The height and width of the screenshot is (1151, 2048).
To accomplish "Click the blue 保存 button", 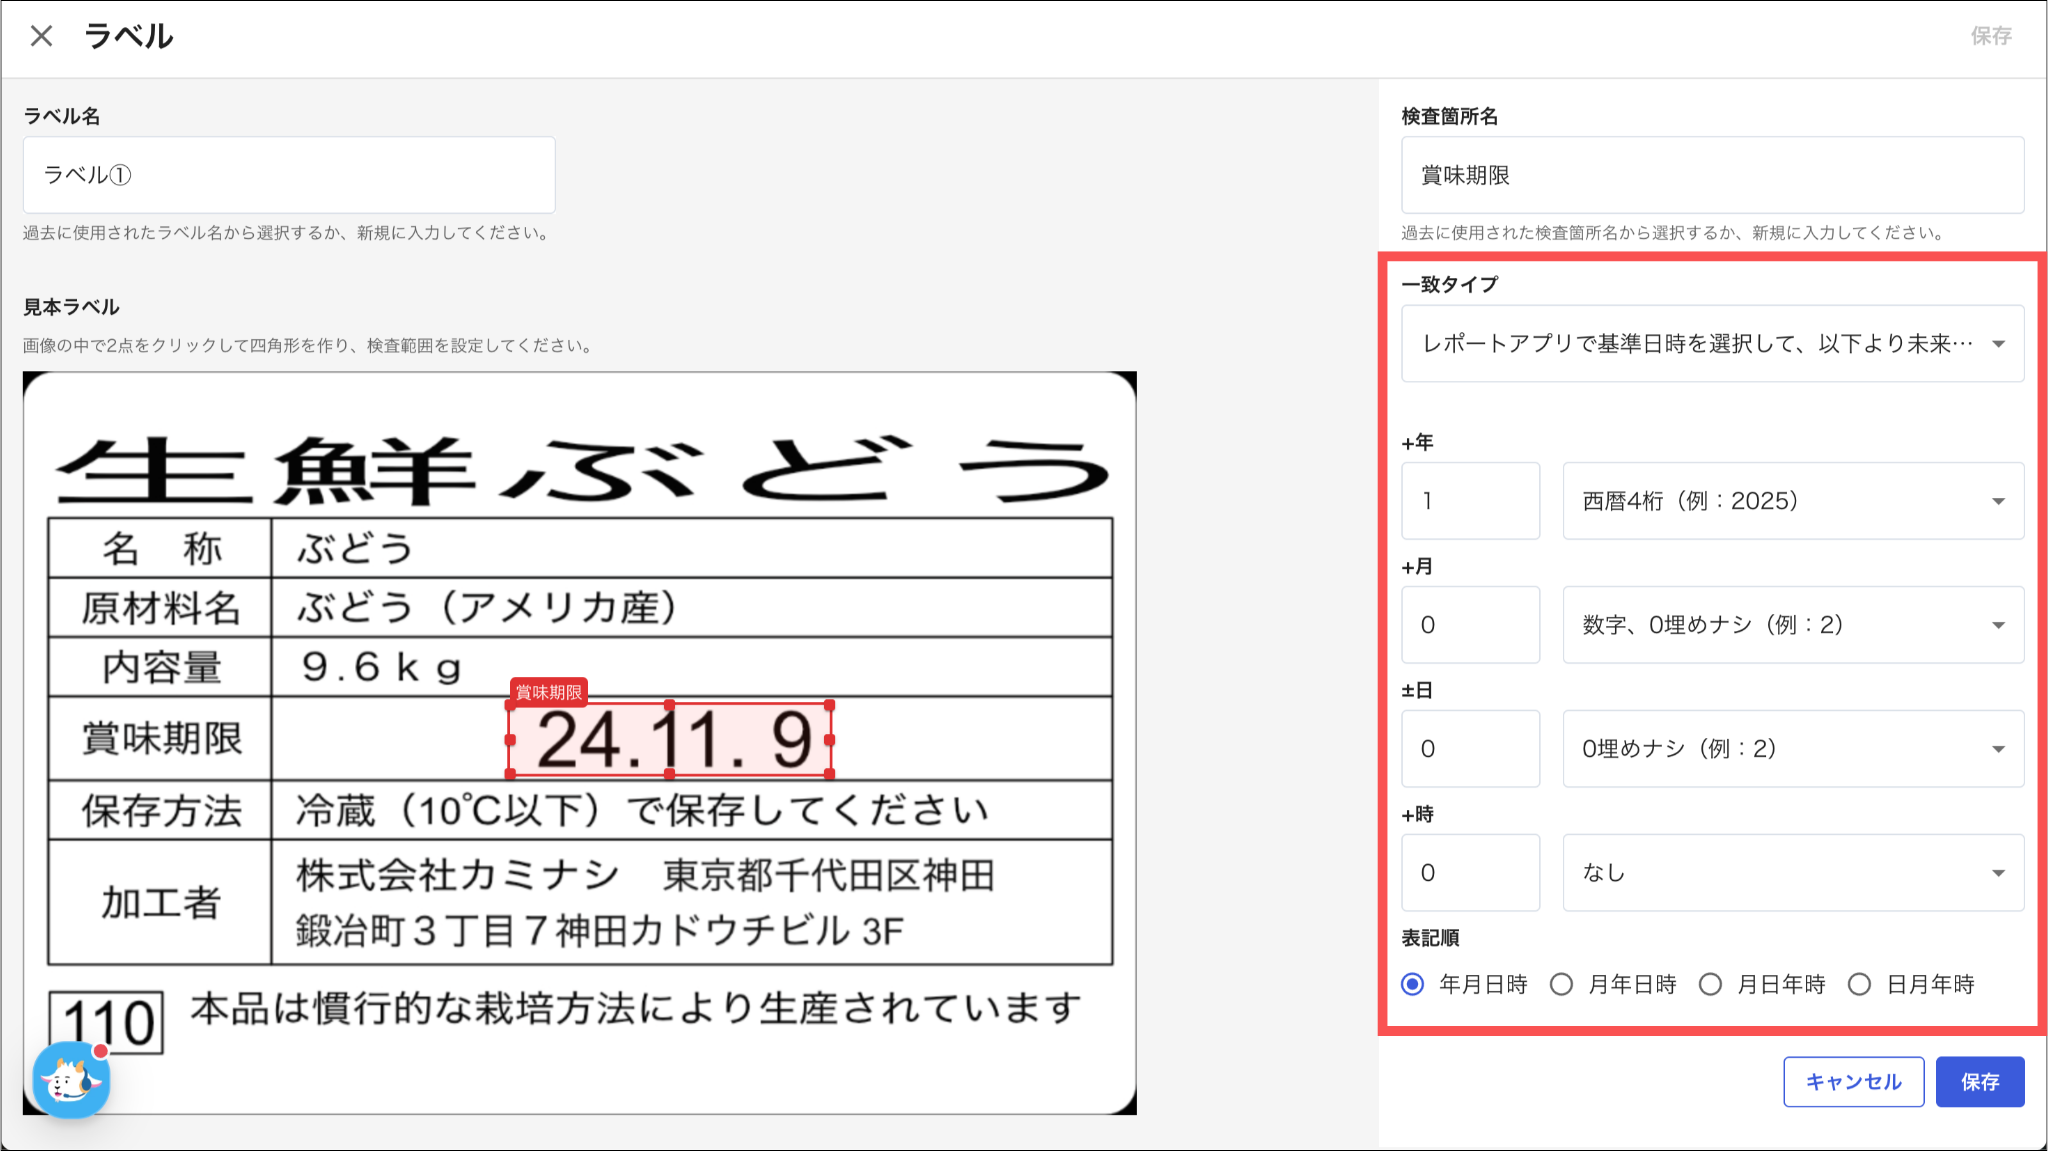I will [1979, 1082].
